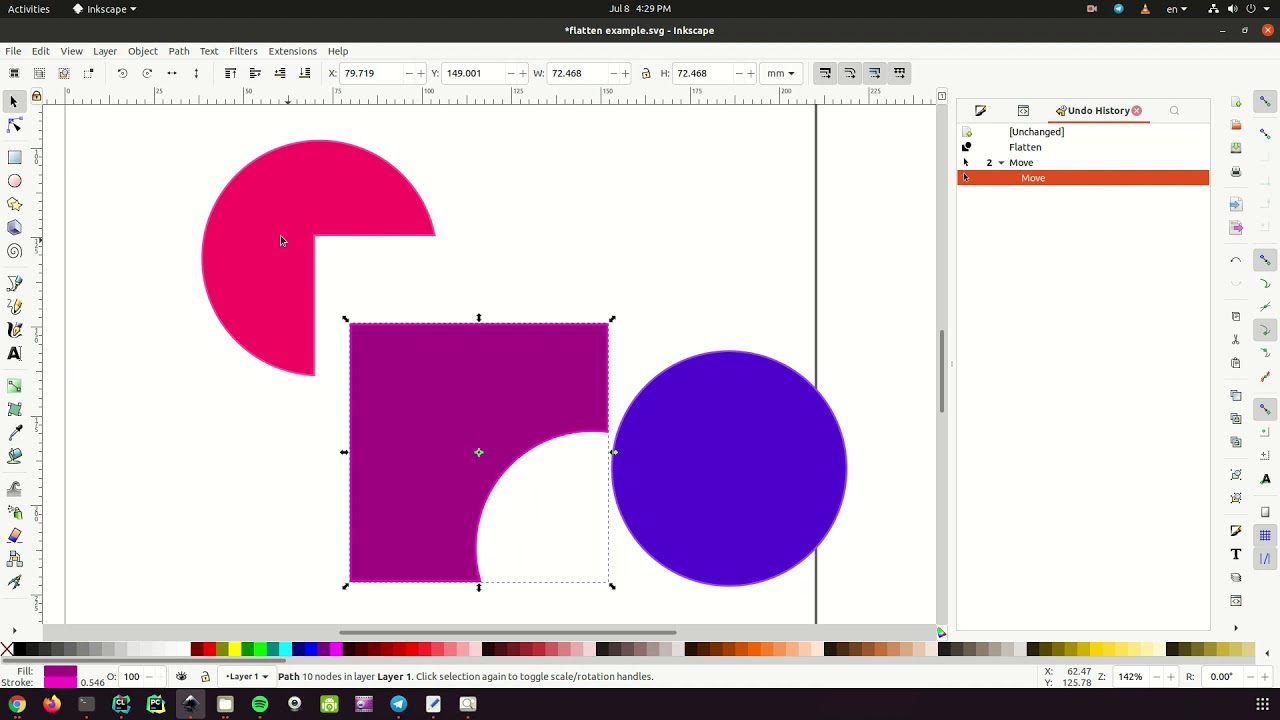Rotate selection 90 degrees clockwise
Image resolution: width=1280 pixels, height=720 pixels.
click(147, 73)
